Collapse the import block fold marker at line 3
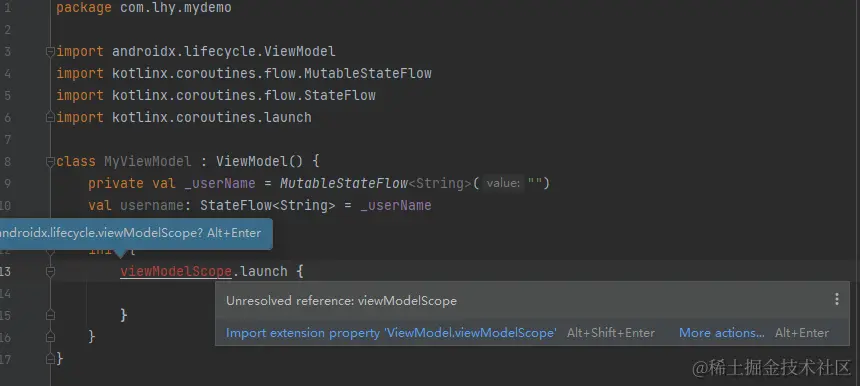 (50, 52)
